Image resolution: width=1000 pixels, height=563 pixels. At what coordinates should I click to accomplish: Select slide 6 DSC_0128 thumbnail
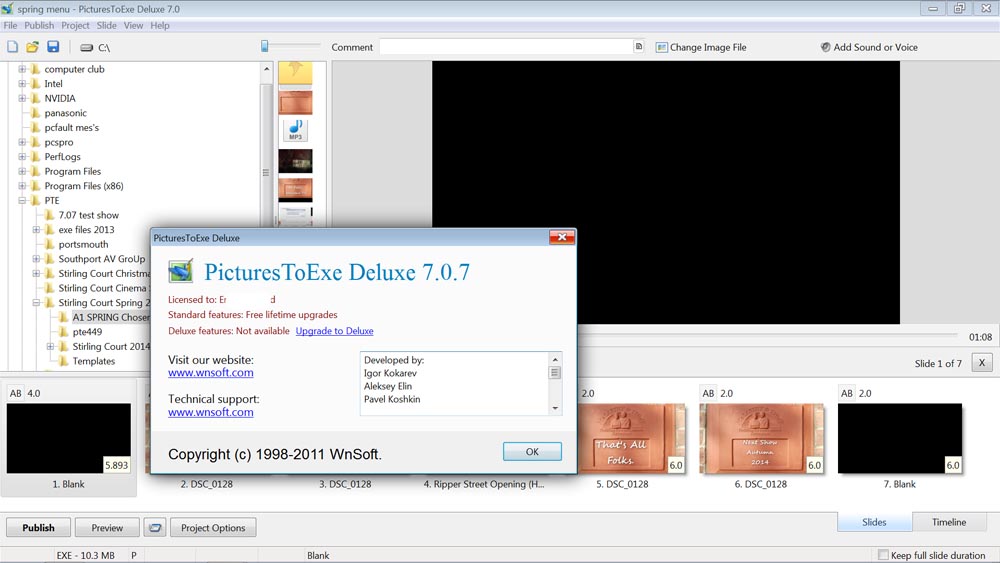tap(761, 438)
